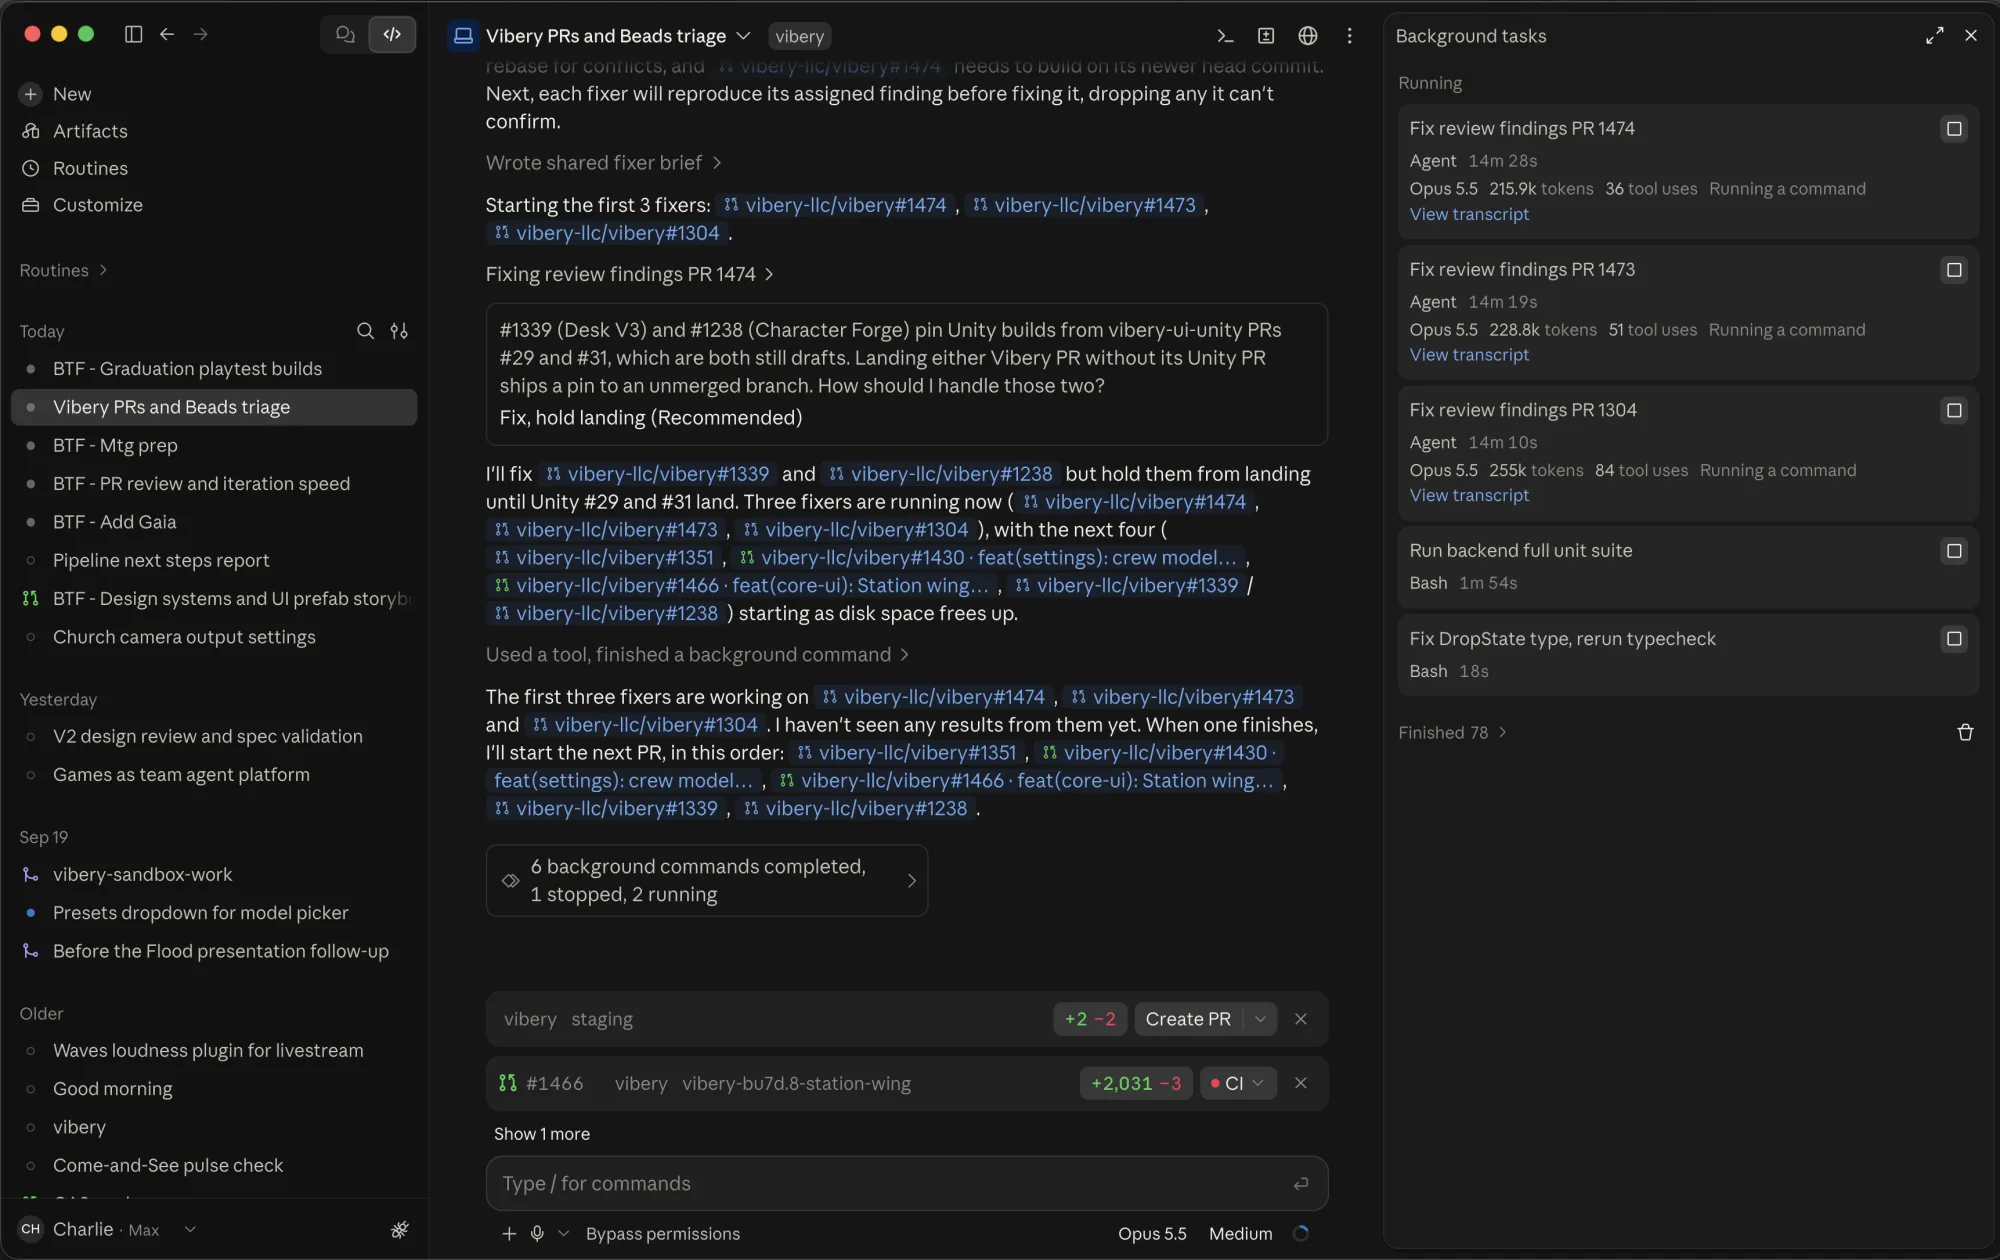
Task: Open the diff panel icon in header
Action: [1266, 36]
